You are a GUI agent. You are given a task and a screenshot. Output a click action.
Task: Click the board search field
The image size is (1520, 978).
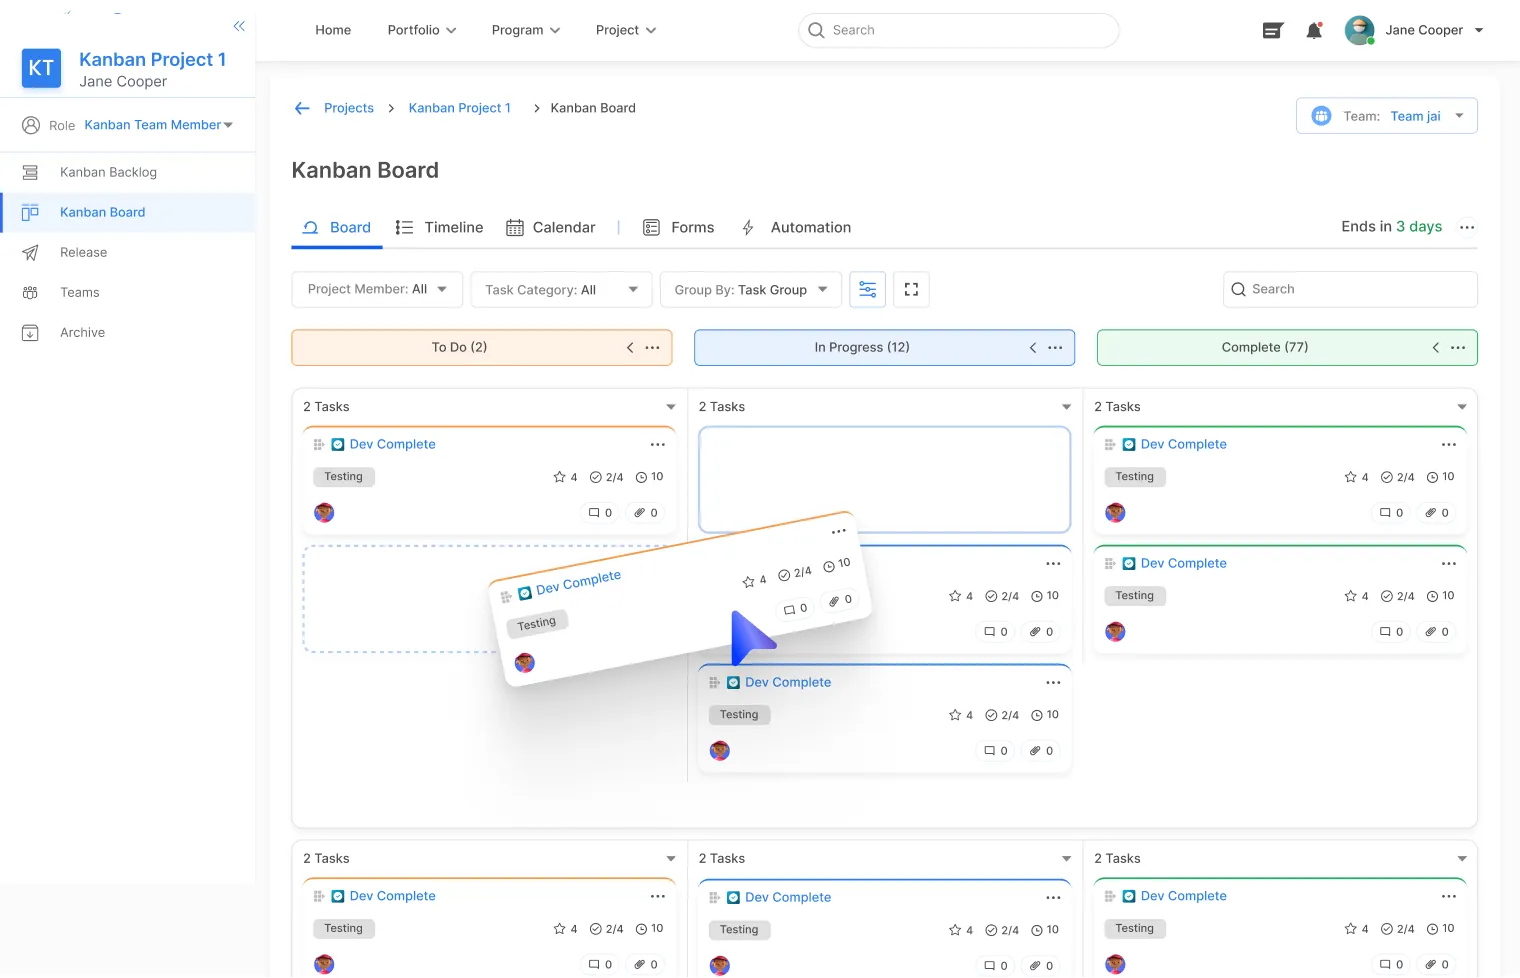pos(1350,290)
